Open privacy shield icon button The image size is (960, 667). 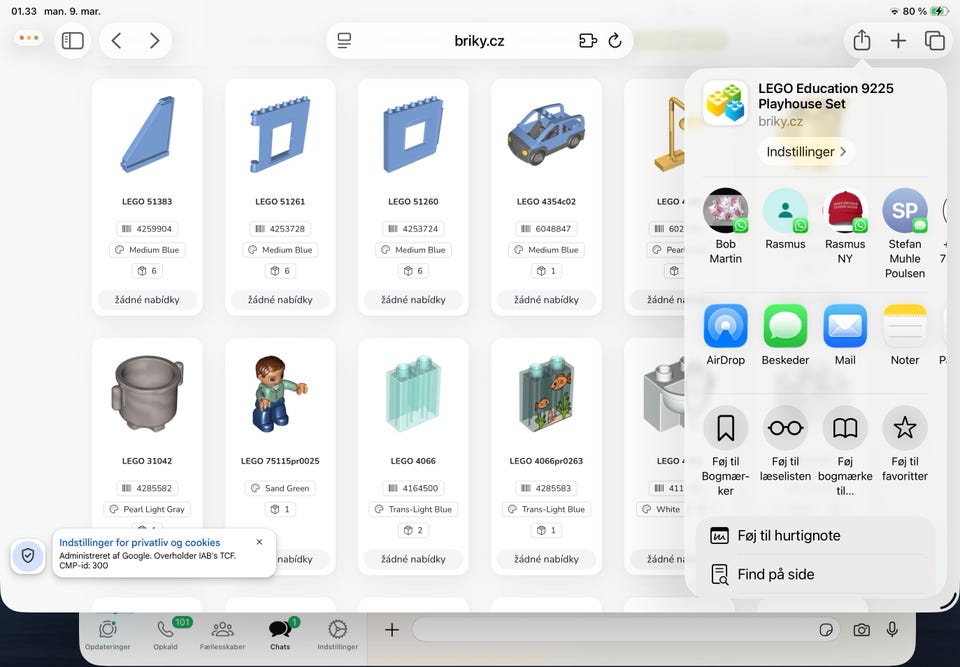point(28,556)
